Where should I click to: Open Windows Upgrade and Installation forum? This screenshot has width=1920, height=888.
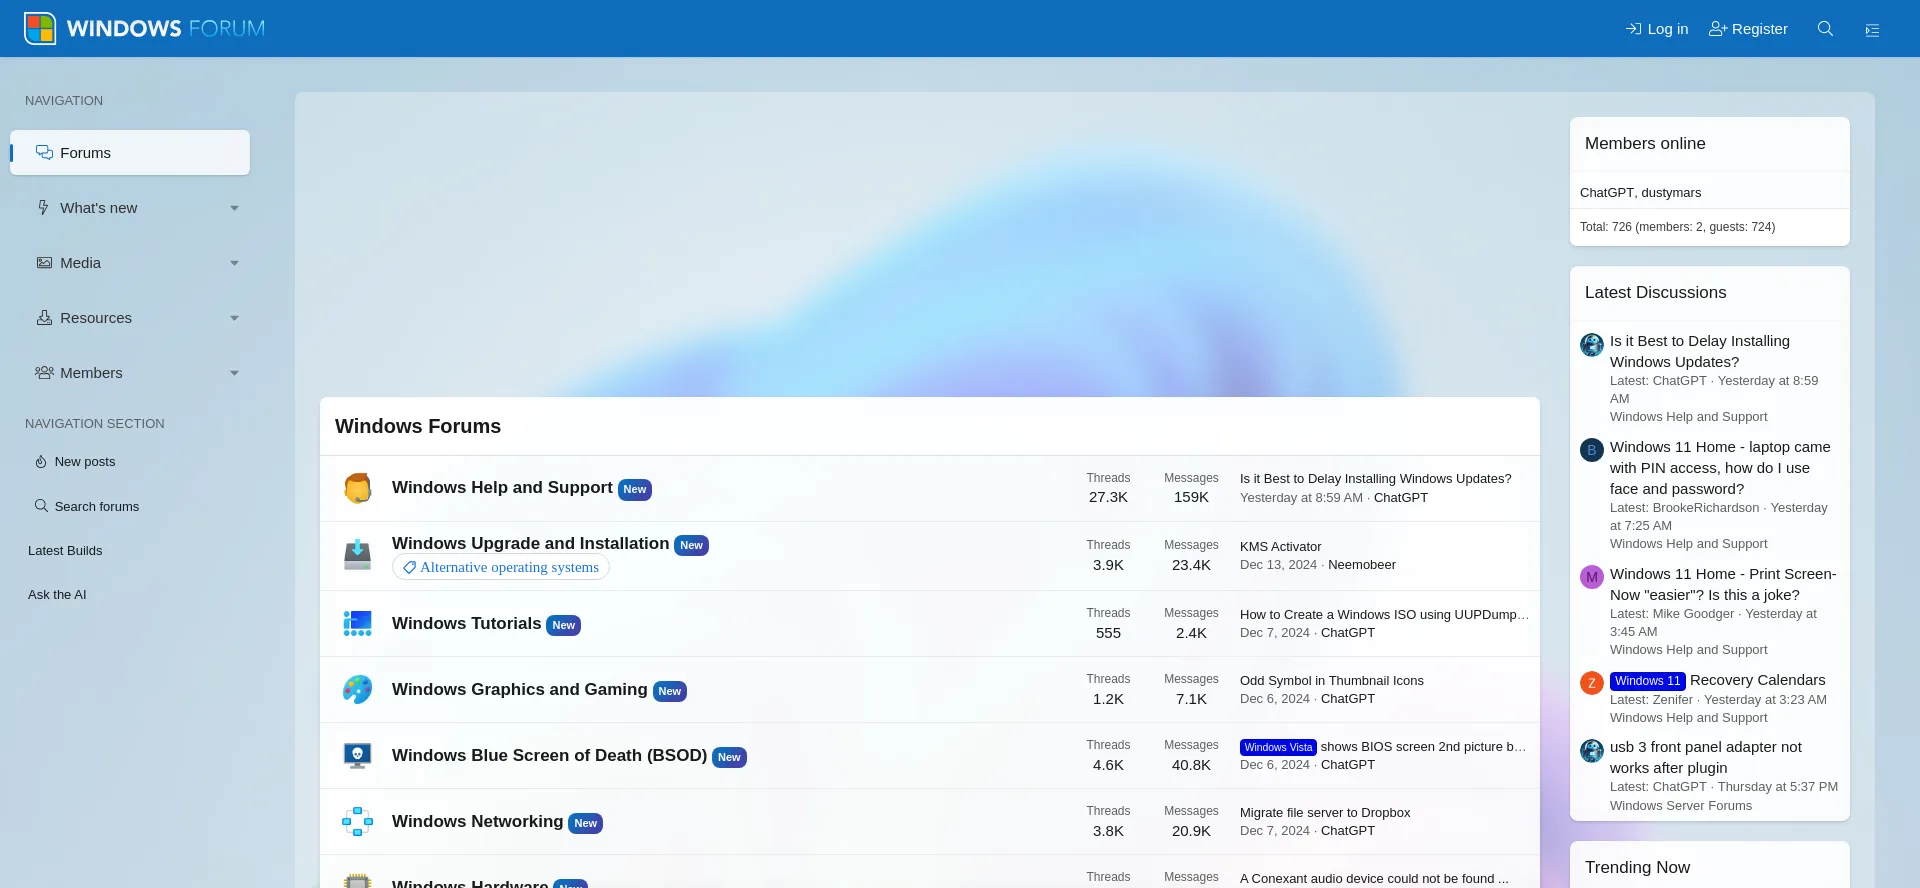click(530, 543)
